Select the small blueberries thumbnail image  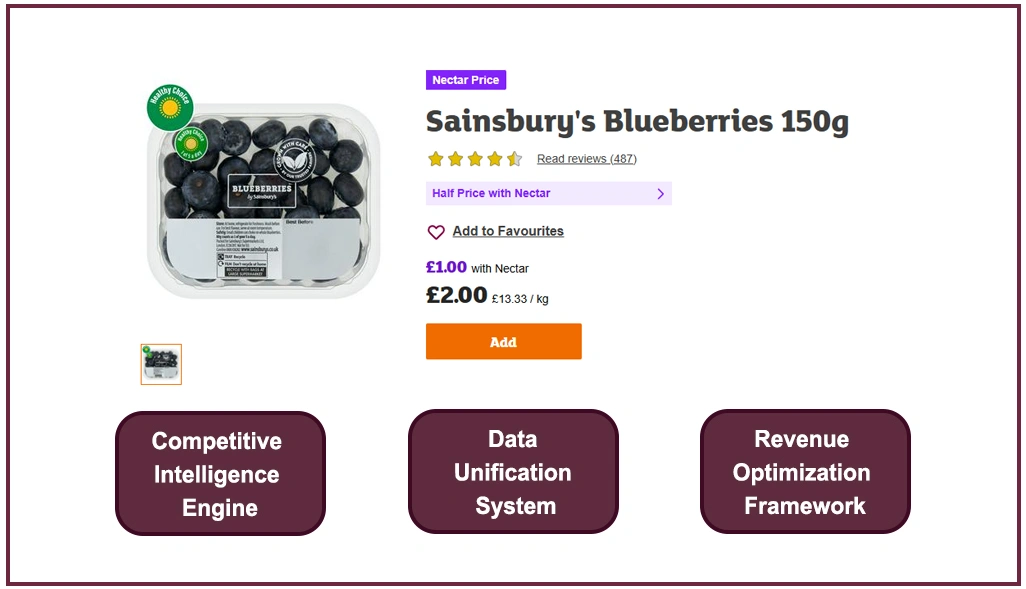click(x=161, y=364)
